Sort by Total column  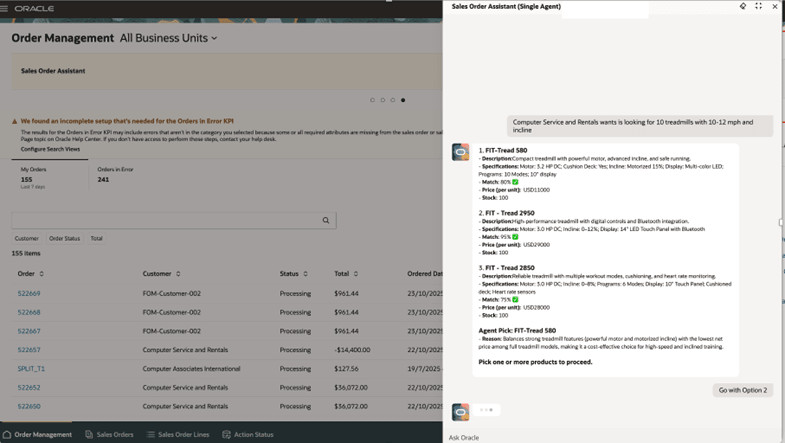(356, 274)
